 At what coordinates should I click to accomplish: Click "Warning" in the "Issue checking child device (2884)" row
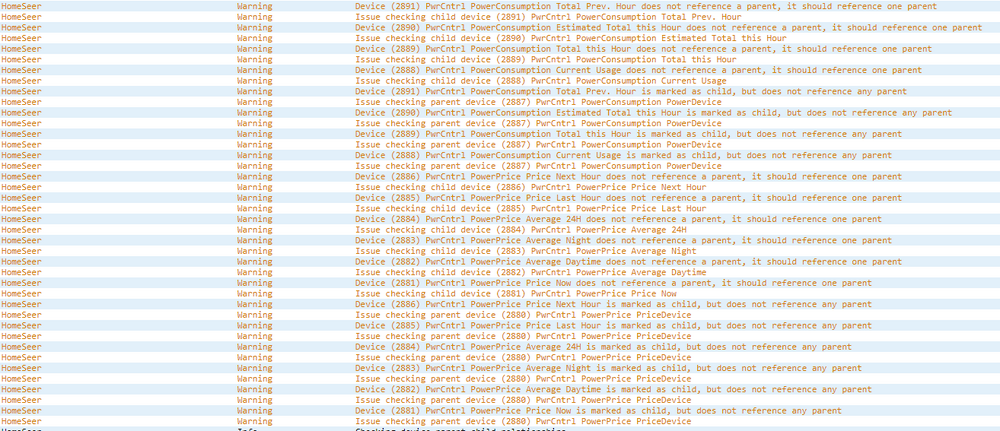pyautogui.click(x=254, y=230)
